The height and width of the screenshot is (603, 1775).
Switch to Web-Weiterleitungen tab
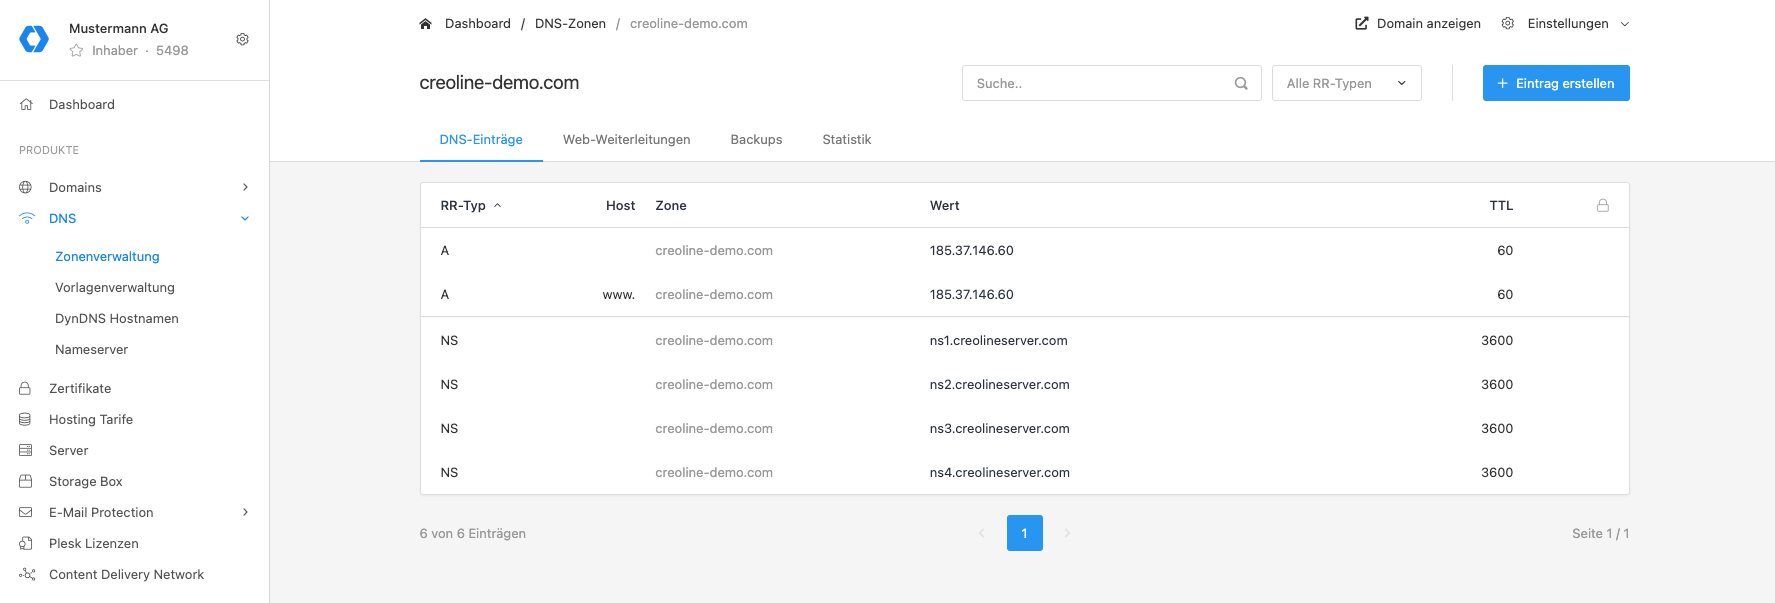click(626, 140)
